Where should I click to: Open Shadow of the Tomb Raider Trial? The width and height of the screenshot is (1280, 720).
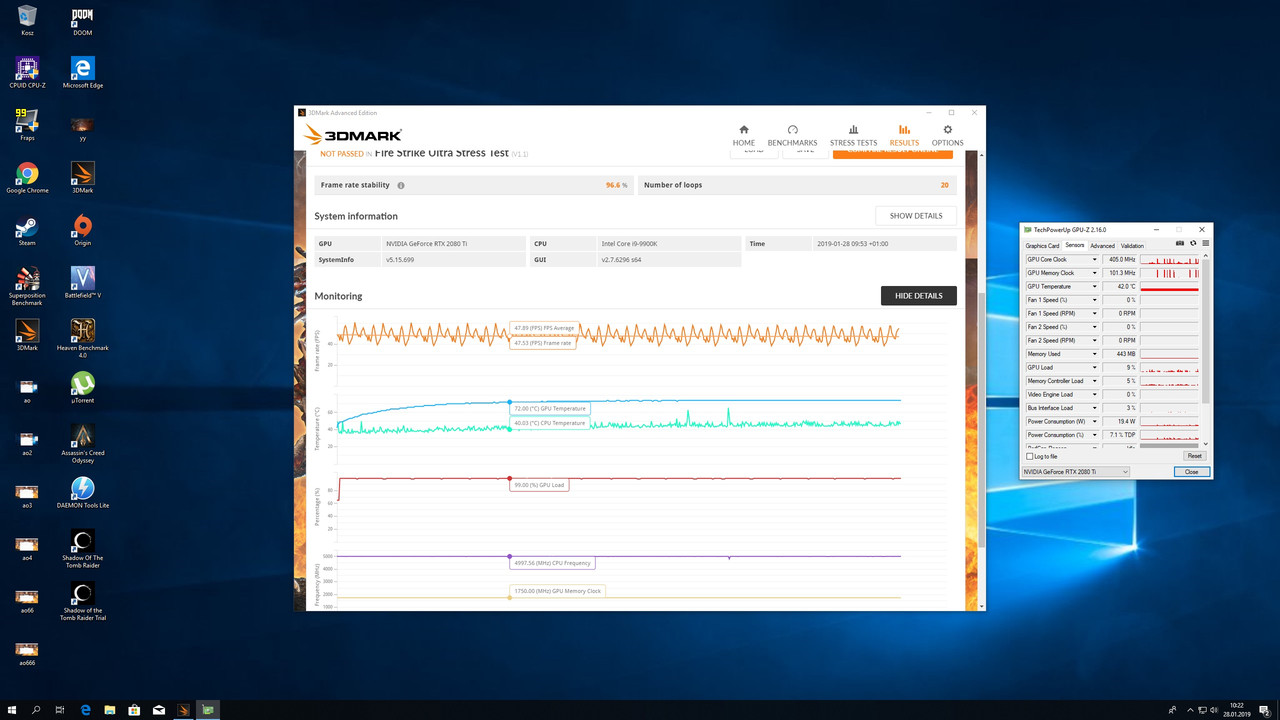pyautogui.click(x=82, y=602)
